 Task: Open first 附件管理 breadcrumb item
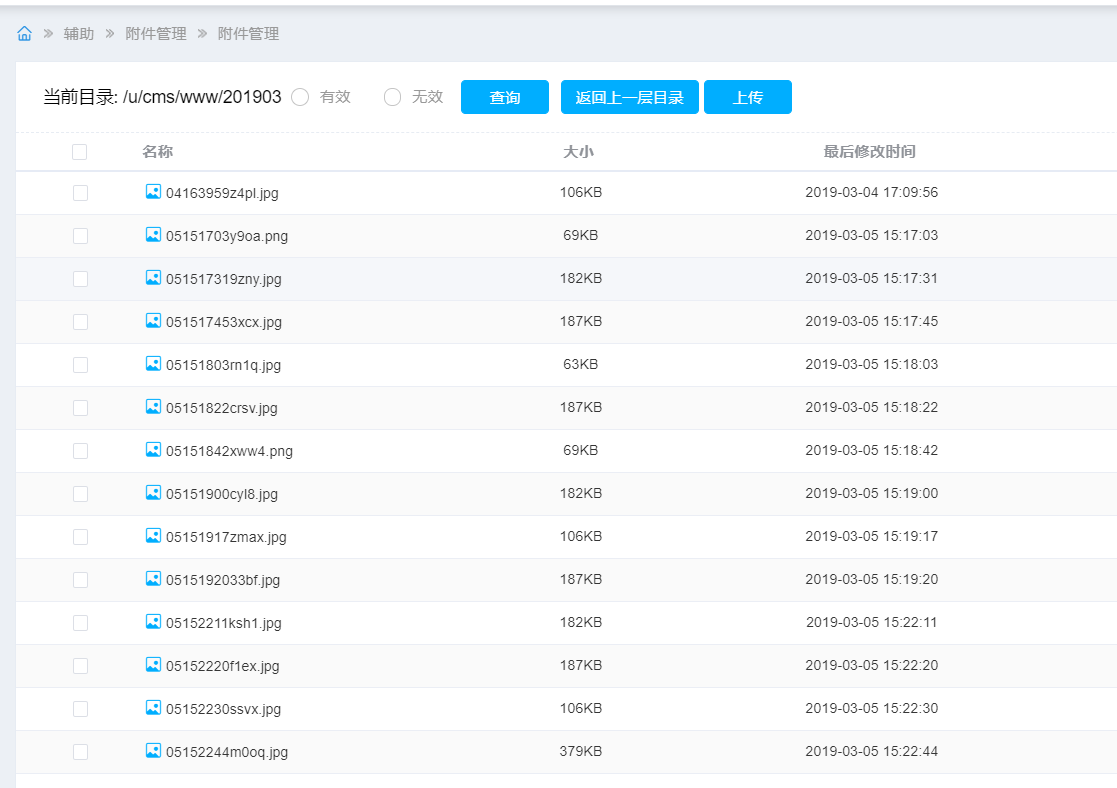point(156,34)
